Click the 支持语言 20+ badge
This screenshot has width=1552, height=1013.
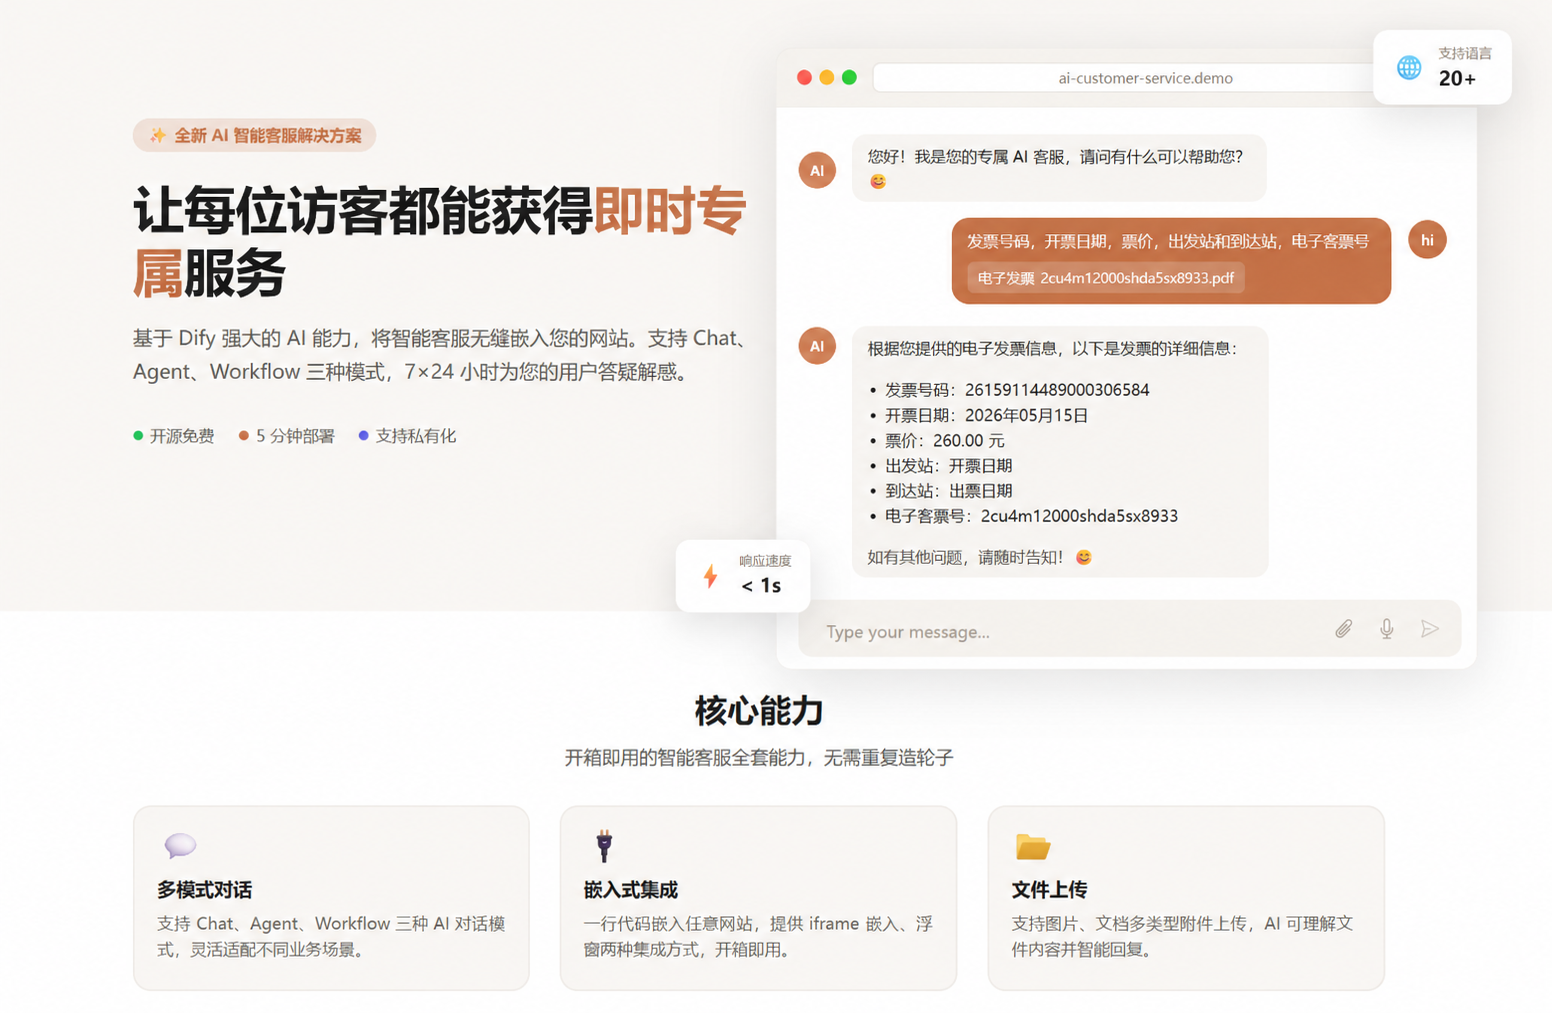1442,67
